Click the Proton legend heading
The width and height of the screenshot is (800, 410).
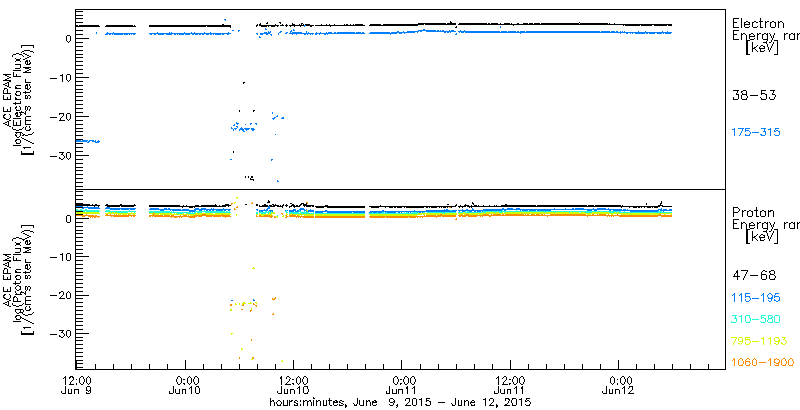point(756,211)
